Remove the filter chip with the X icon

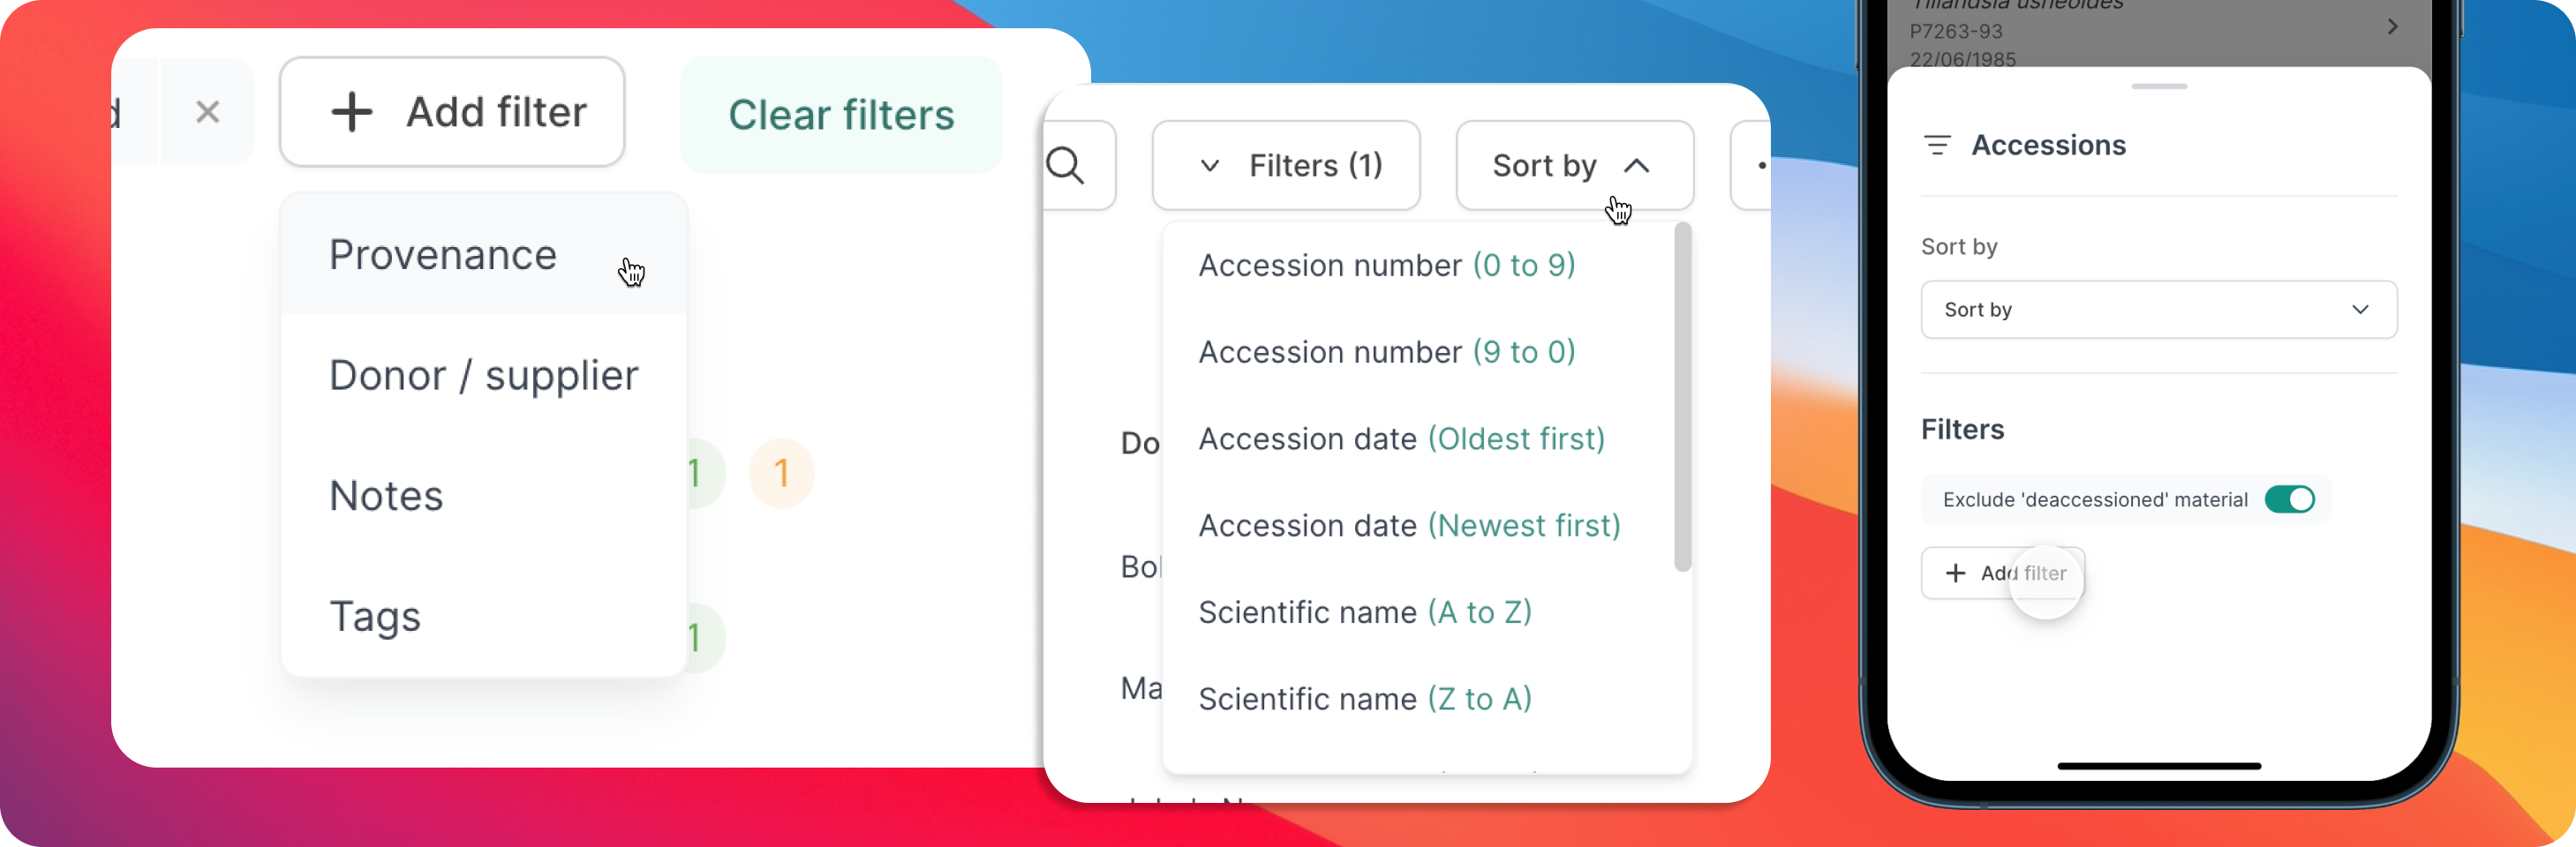pos(207,112)
